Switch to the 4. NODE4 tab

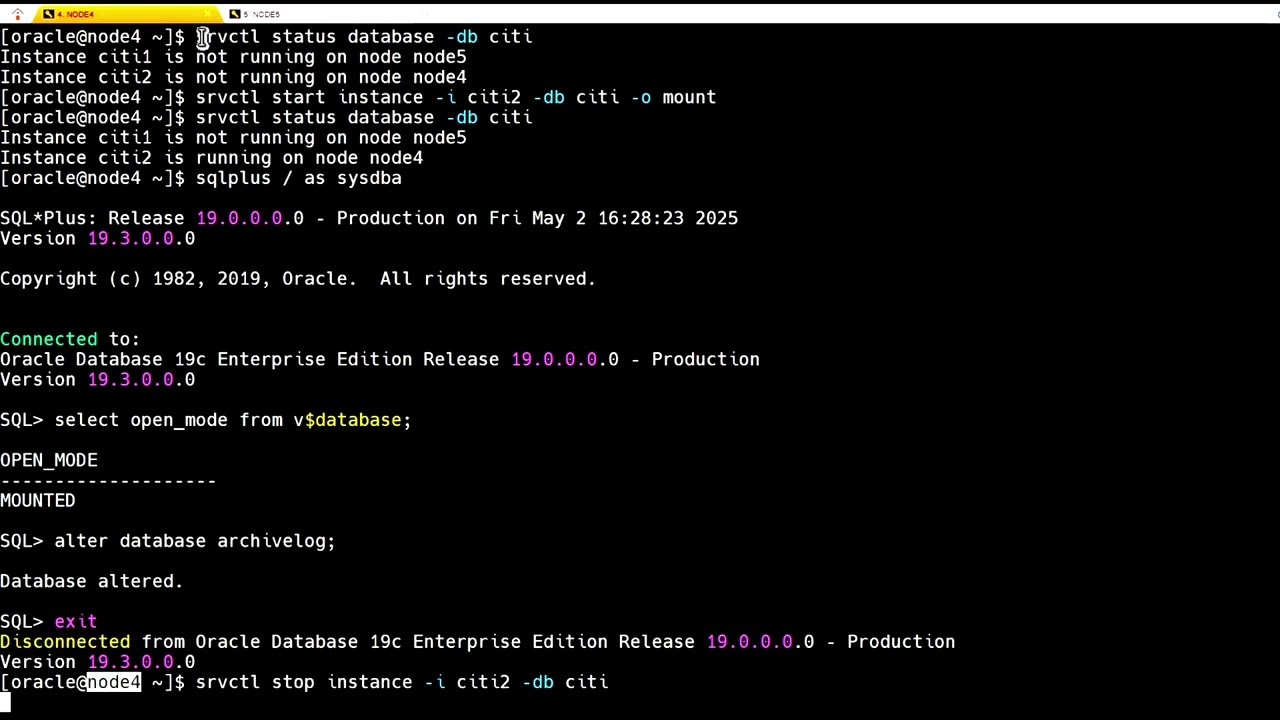126,14
